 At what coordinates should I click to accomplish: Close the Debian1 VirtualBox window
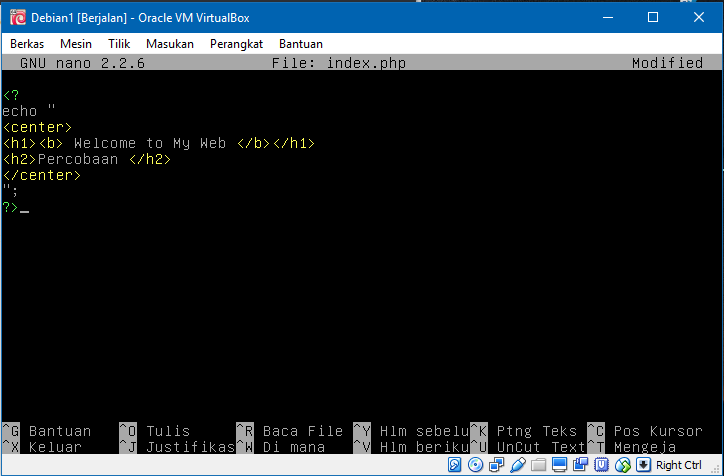click(x=699, y=18)
